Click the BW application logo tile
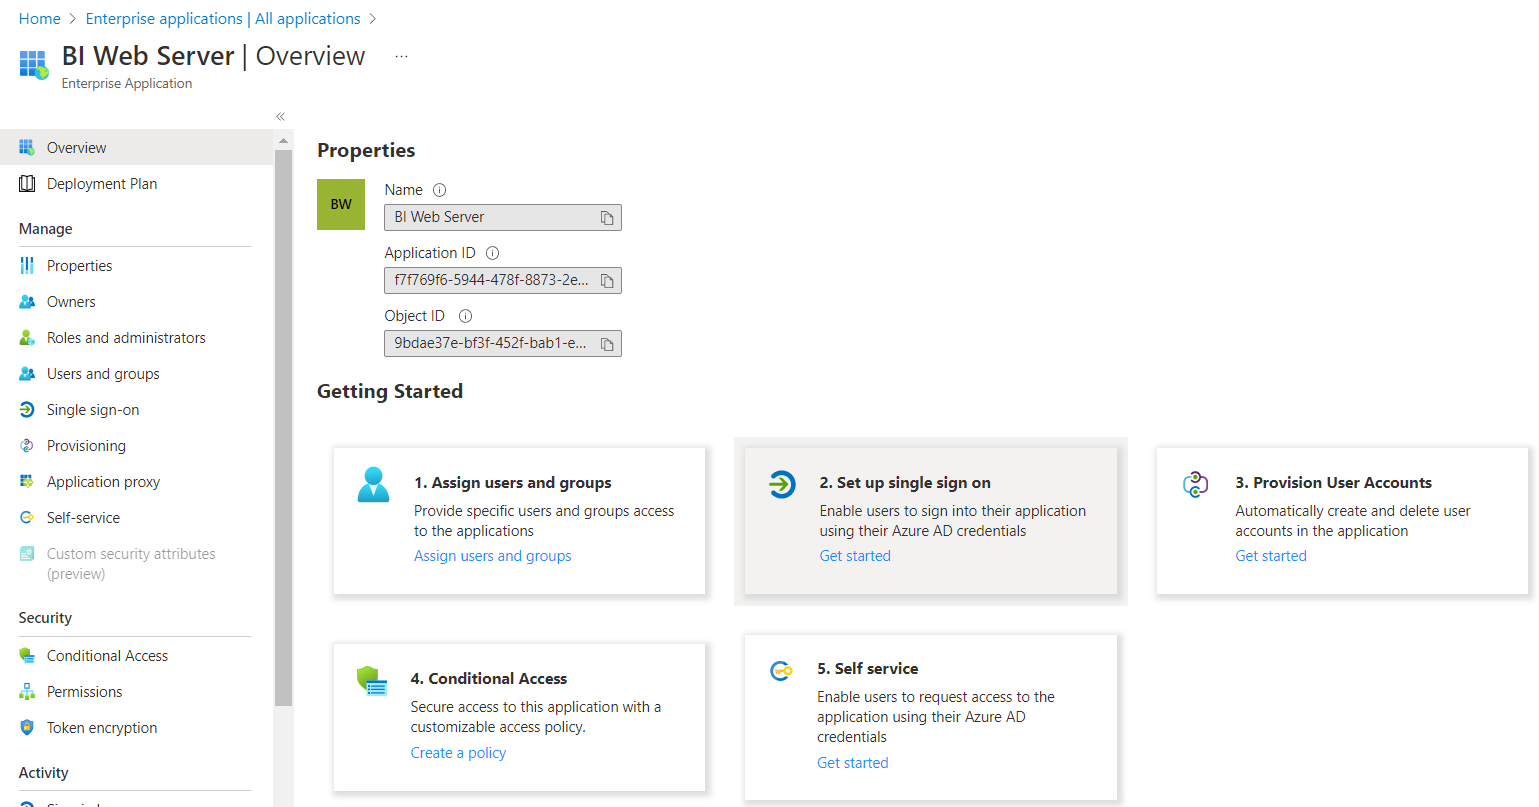Viewport: 1539px width, 807px height. click(x=341, y=204)
